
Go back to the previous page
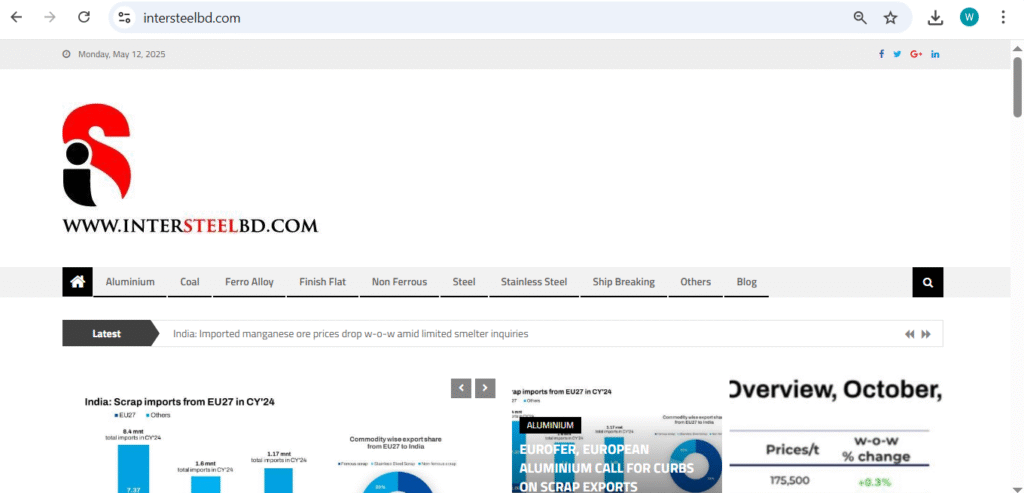(16, 18)
